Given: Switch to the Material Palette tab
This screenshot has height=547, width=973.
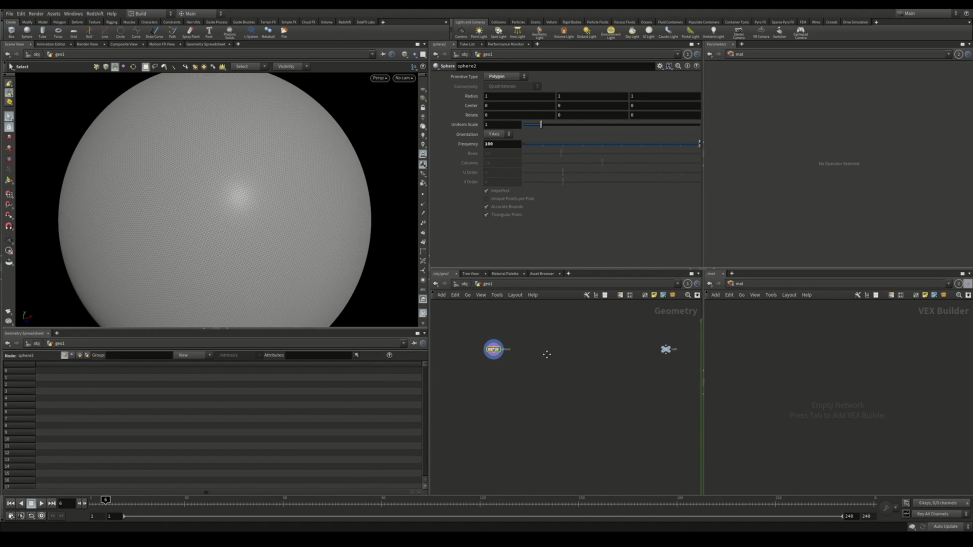Looking at the screenshot, I should point(504,273).
